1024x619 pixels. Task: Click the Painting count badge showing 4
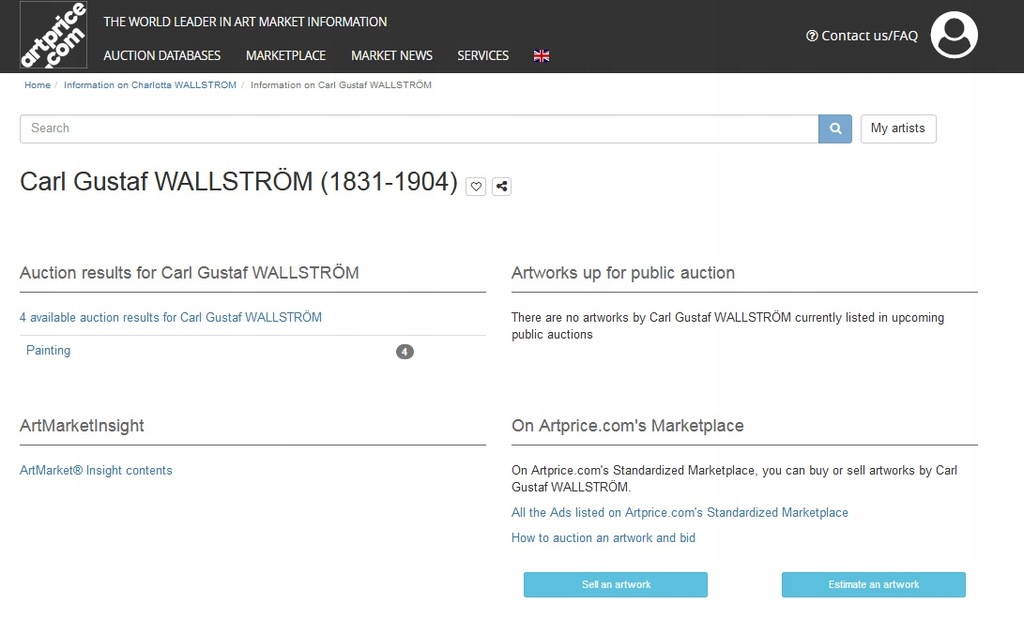tap(405, 352)
